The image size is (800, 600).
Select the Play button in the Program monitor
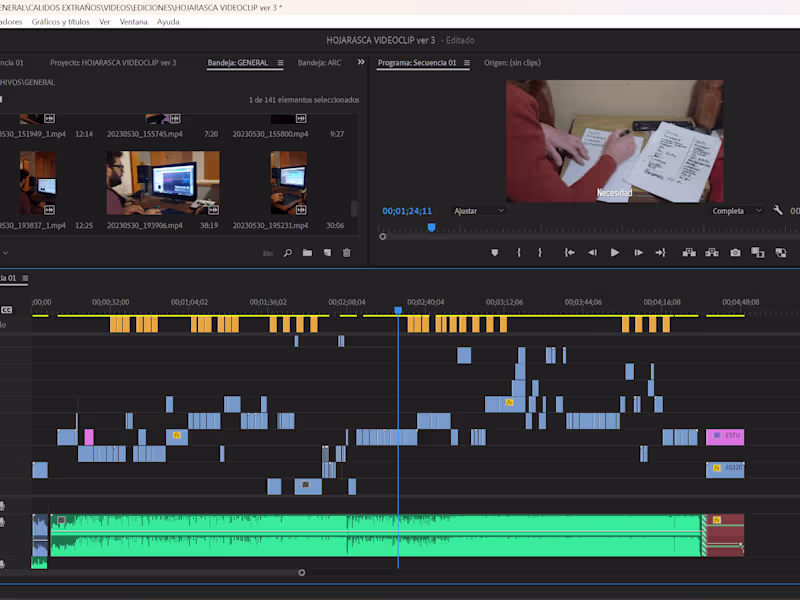tap(614, 252)
